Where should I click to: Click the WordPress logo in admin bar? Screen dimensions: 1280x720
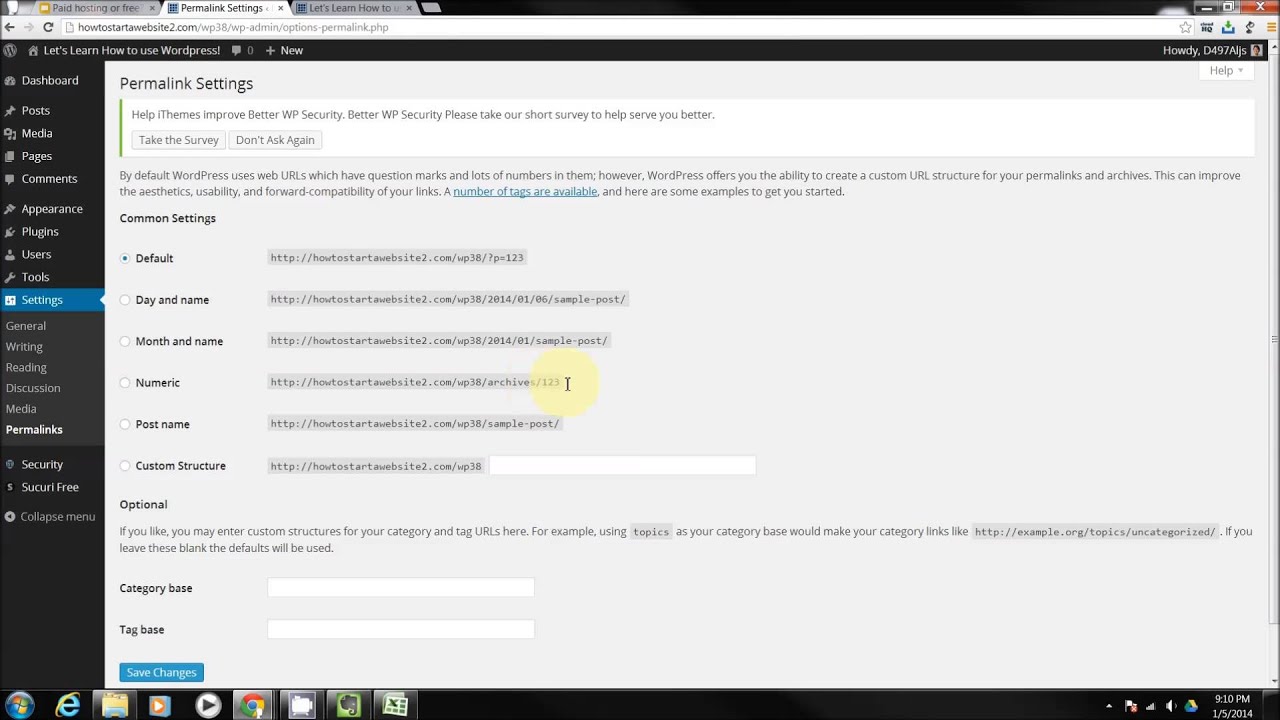click(x=10, y=50)
